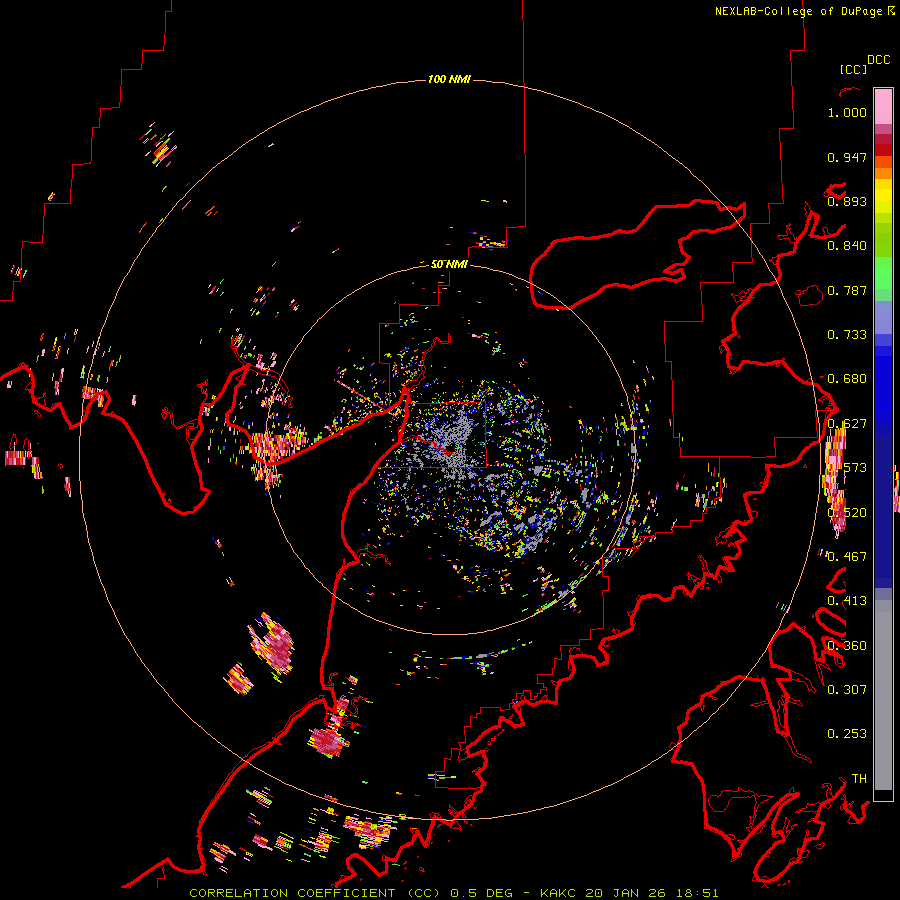Click the 0.360 scale value
The width and height of the screenshot is (900, 900).
pyautogui.click(x=847, y=645)
